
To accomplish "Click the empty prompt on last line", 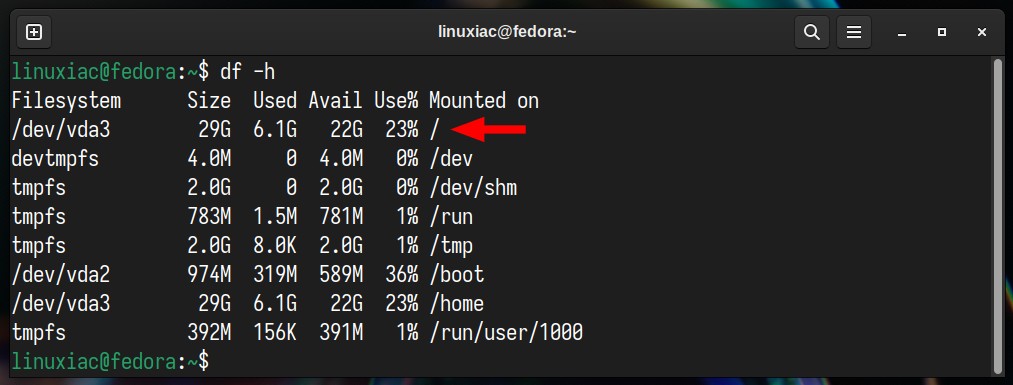I will coord(110,362).
